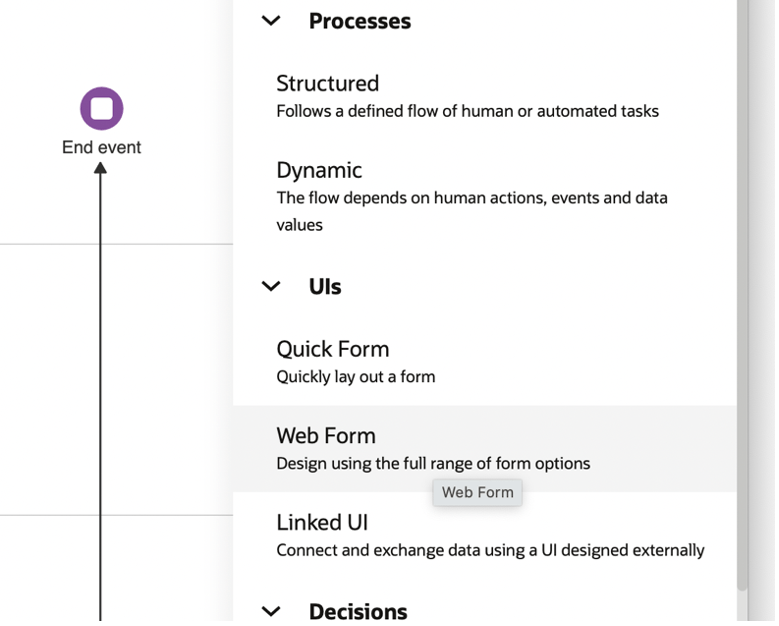Collapse the Processes section chevron
The width and height of the screenshot is (779, 626).
click(x=271, y=21)
